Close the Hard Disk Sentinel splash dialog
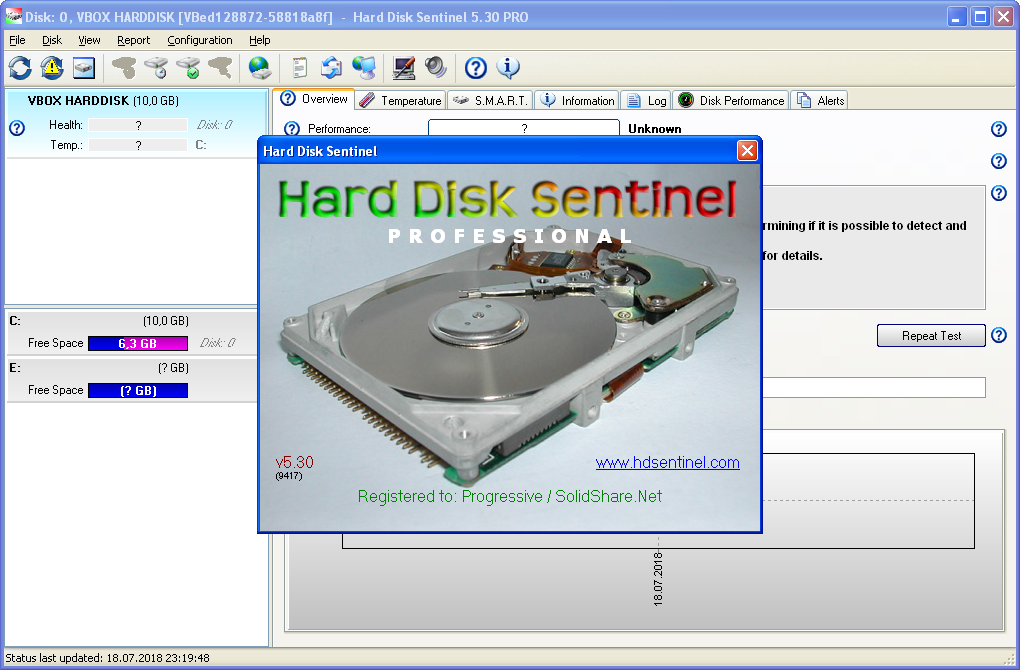Image resolution: width=1020 pixels, height=670 pixels. [x=747, y=151]
